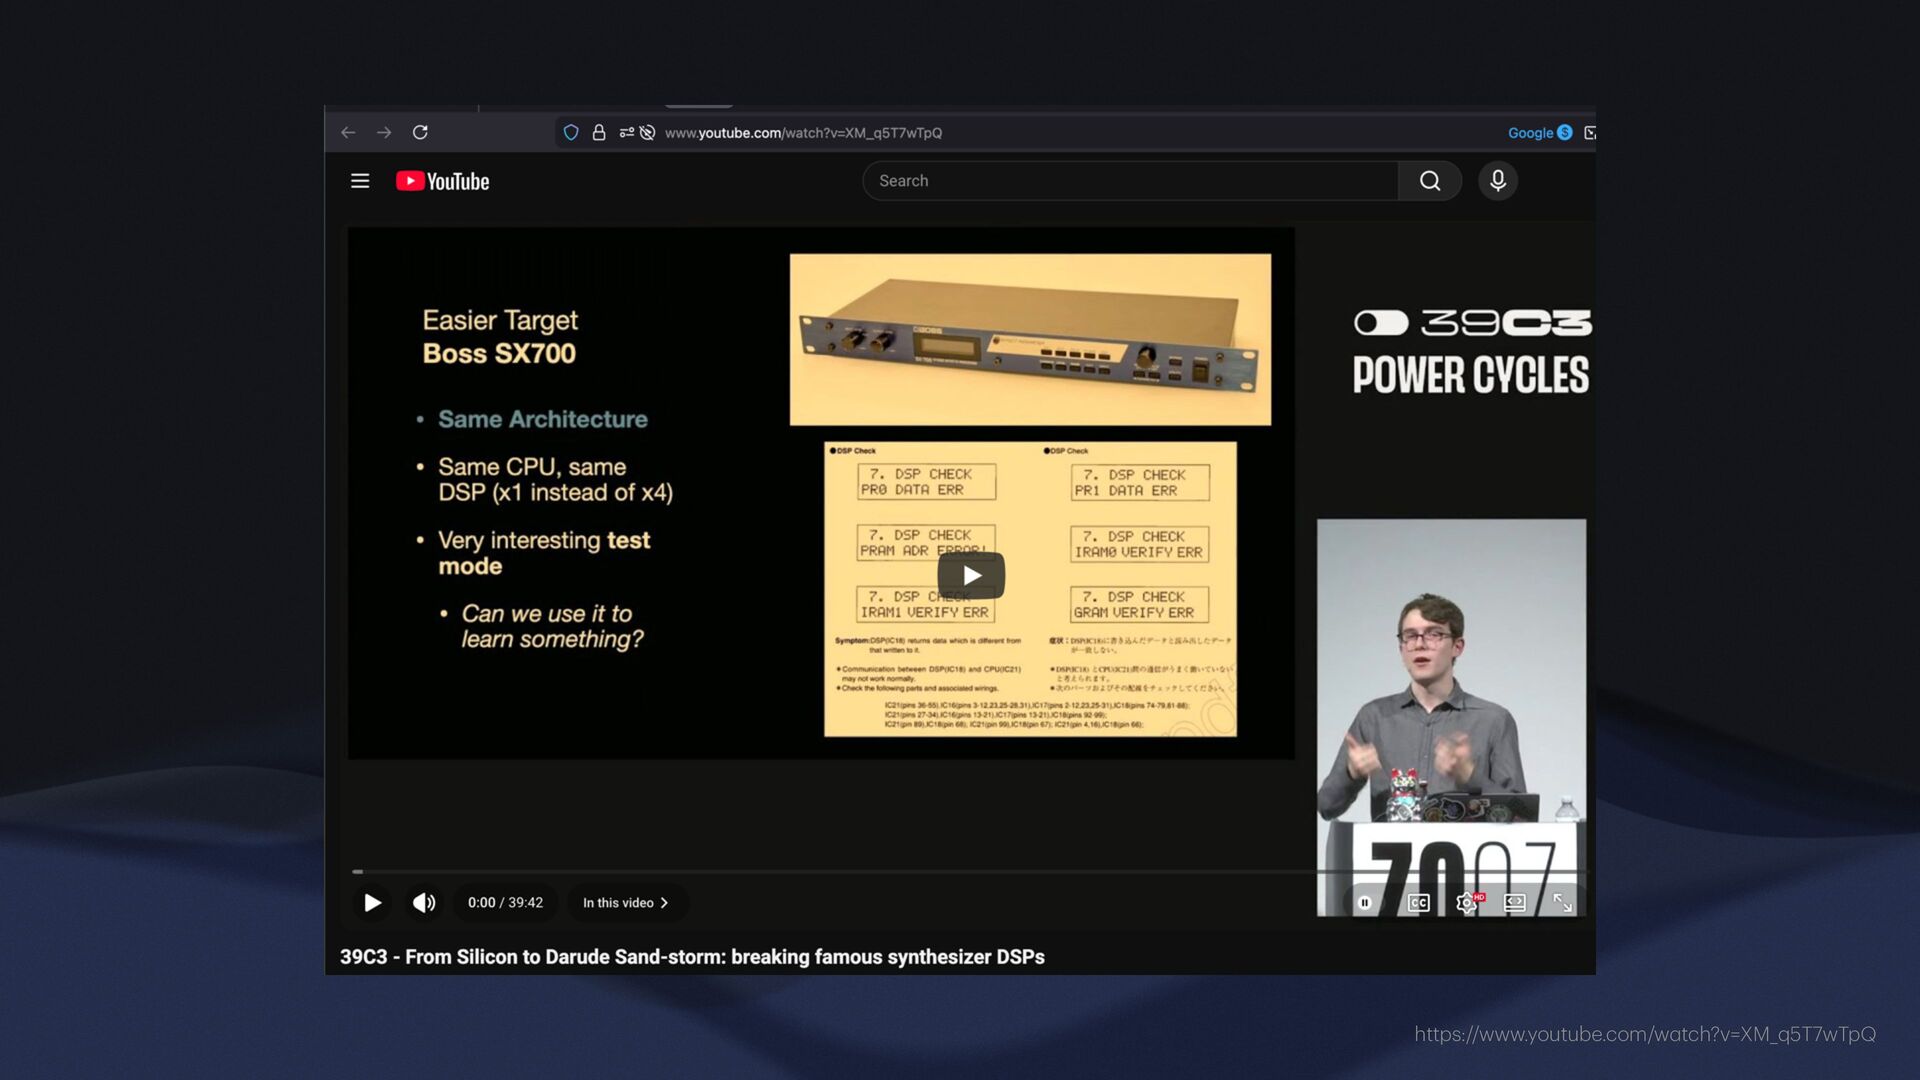Open the YouTube hamburger guide menu
This screenshot has width=1920, height=1080.
(x=360, y=181)
